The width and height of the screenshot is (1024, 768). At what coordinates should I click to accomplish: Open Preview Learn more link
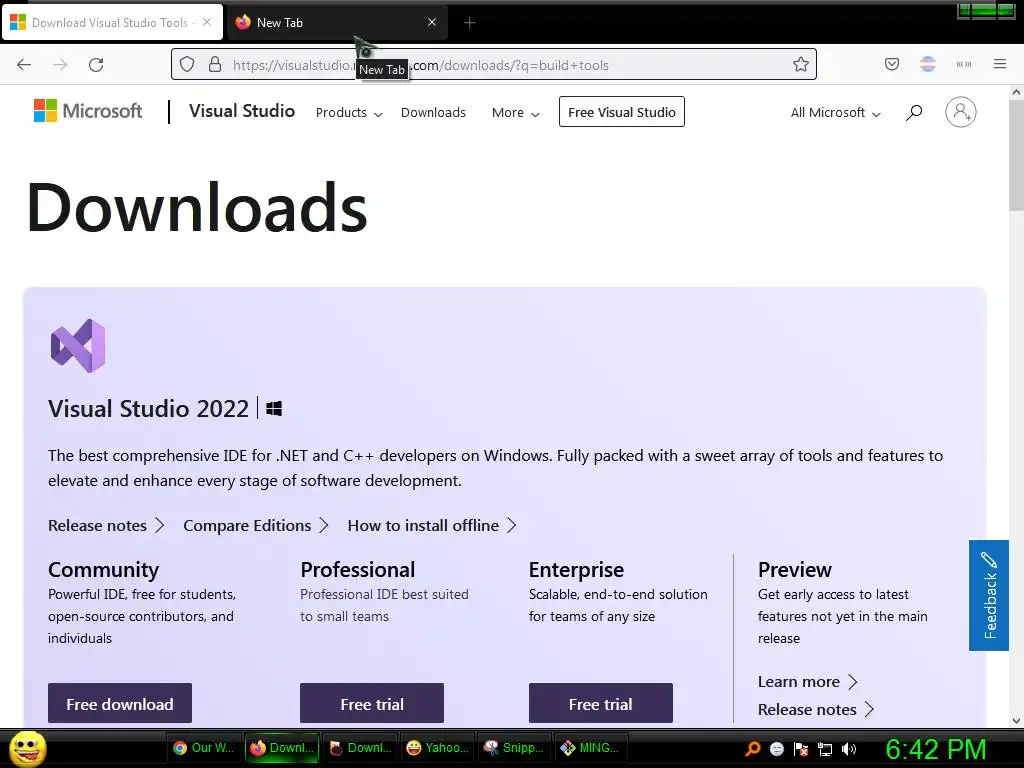[807, 682]
